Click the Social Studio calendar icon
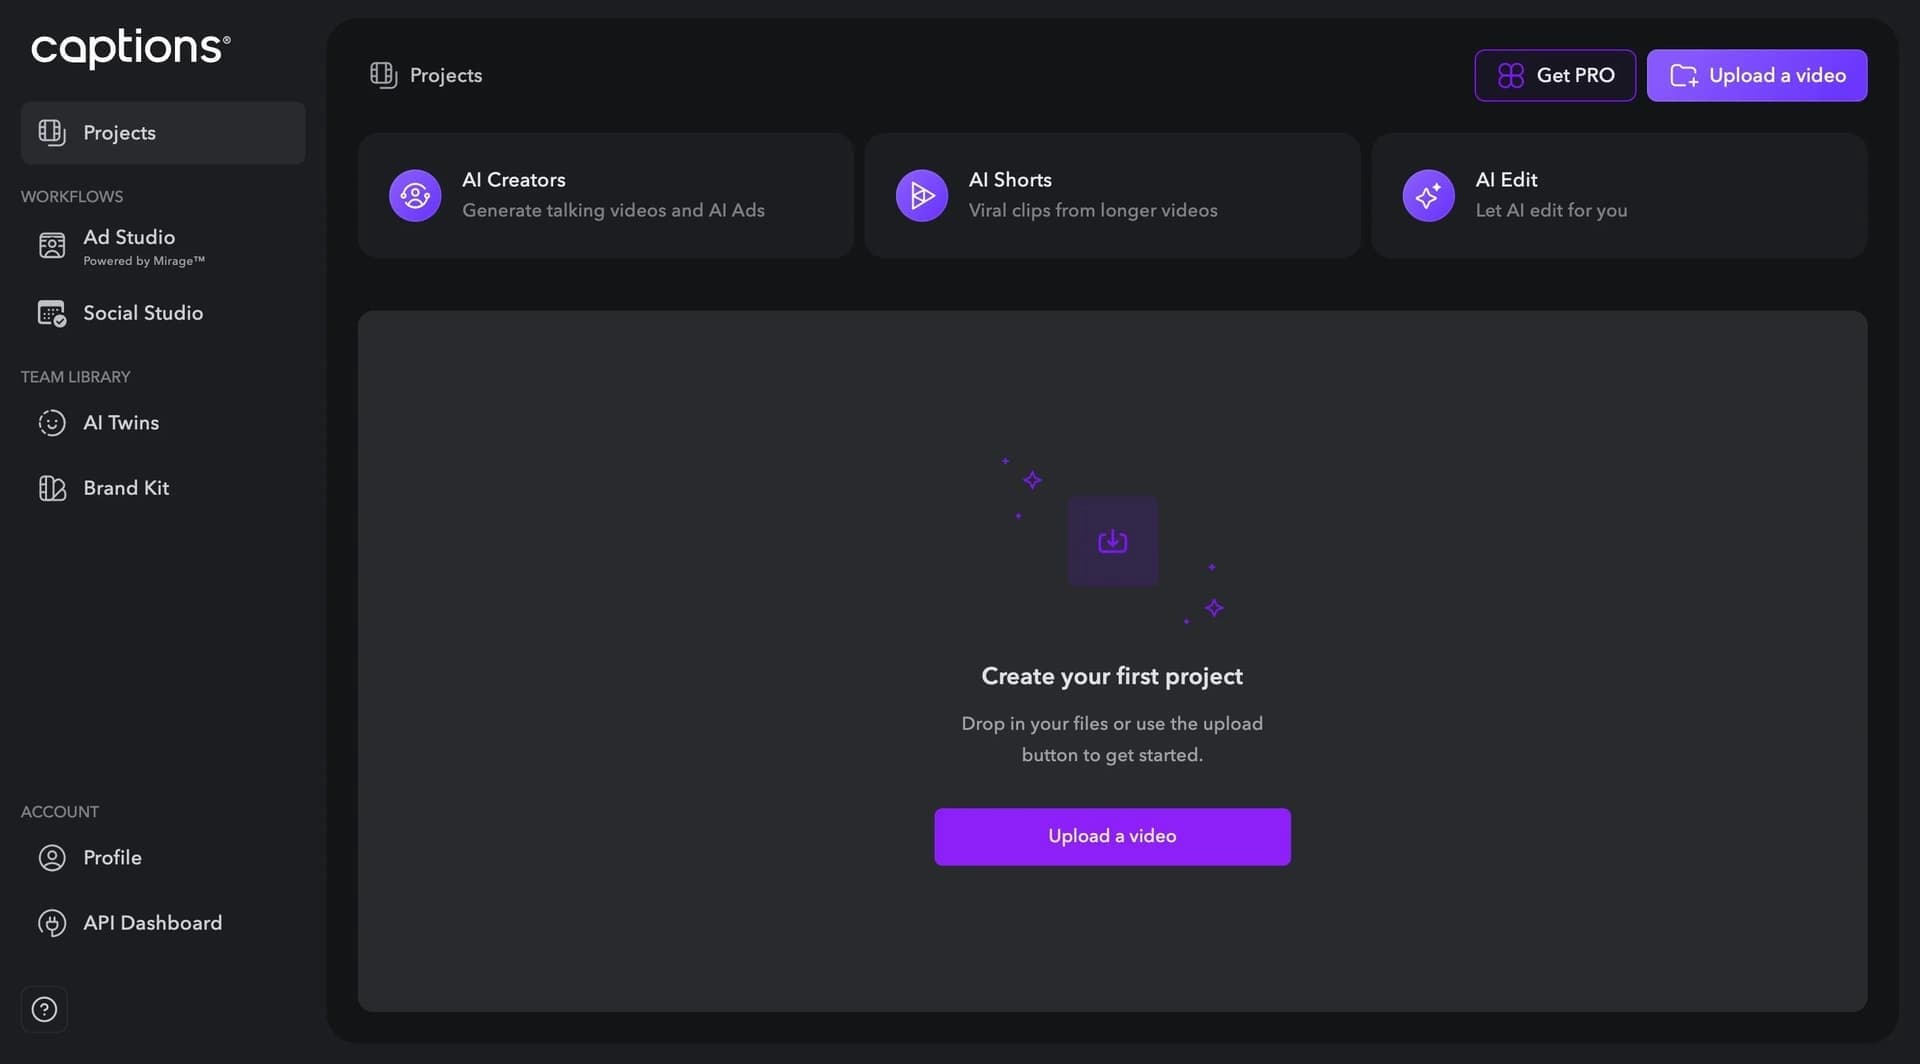This screenshot has height=1064, width=1920. (x=52, y=313)
